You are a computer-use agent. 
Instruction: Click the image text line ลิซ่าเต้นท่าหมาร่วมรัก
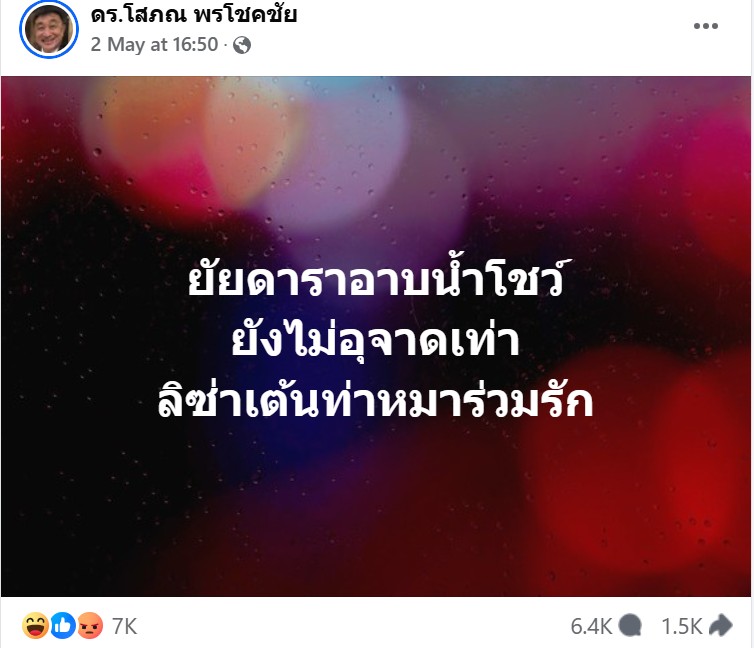coord(376,401)
